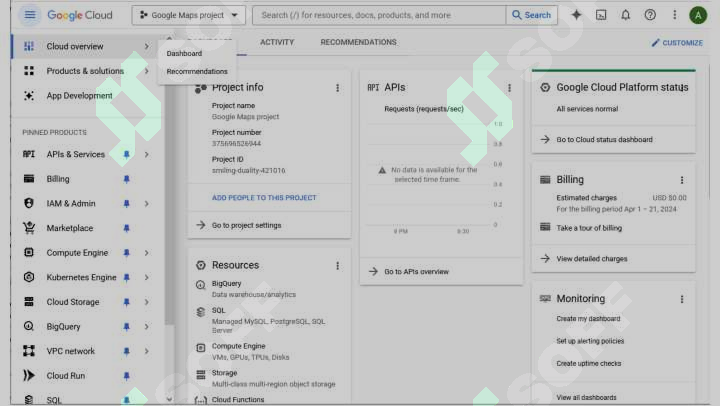Open the notifications bell
Screen dimensions: 720x406
(625, 15)
